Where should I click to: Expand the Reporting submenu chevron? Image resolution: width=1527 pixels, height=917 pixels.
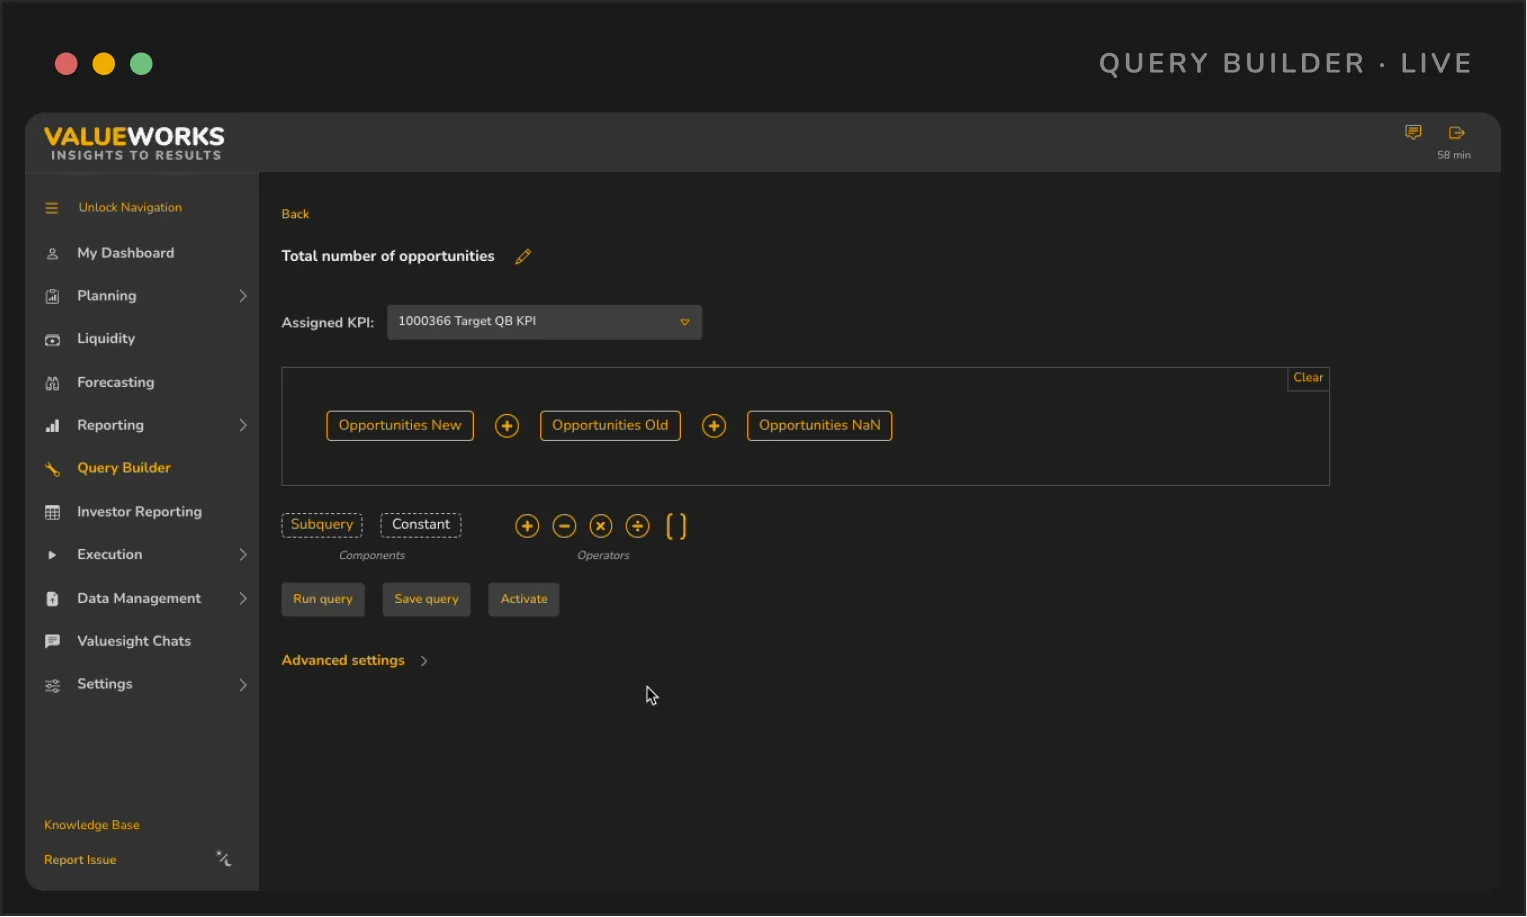click(242, 426)
